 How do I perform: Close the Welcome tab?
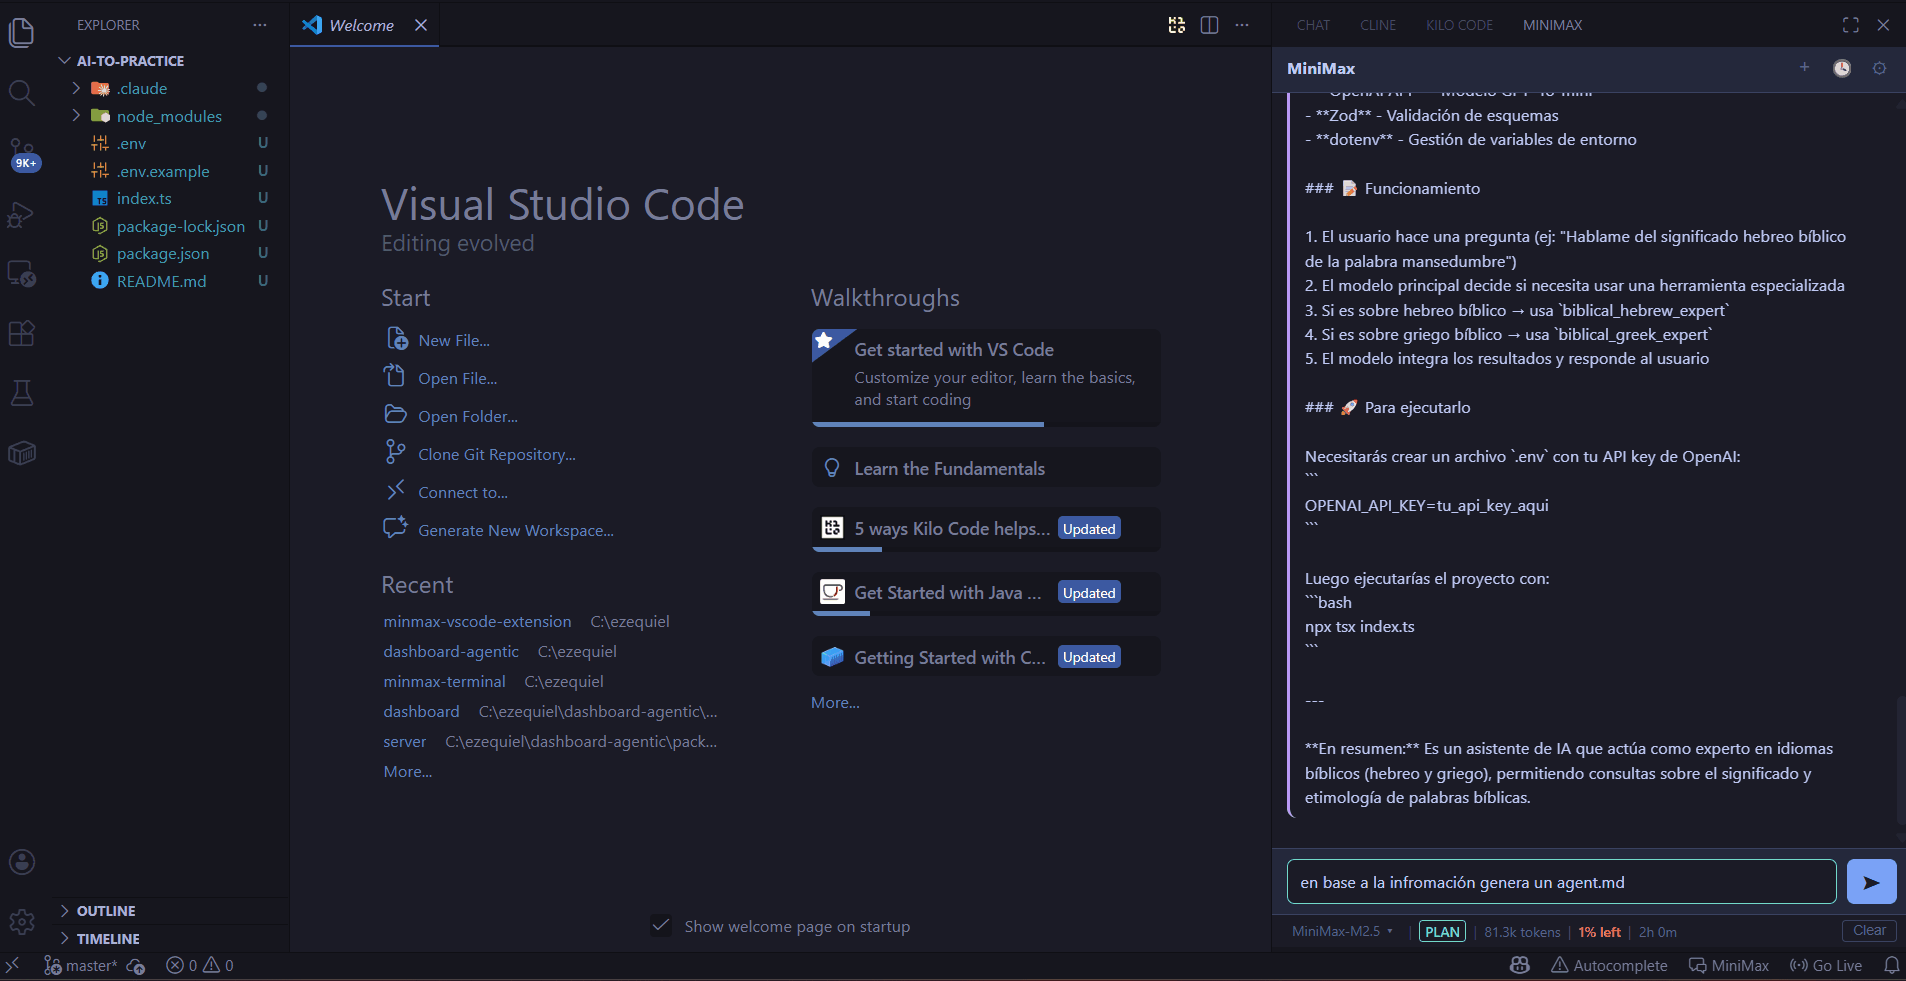point(421,25)
